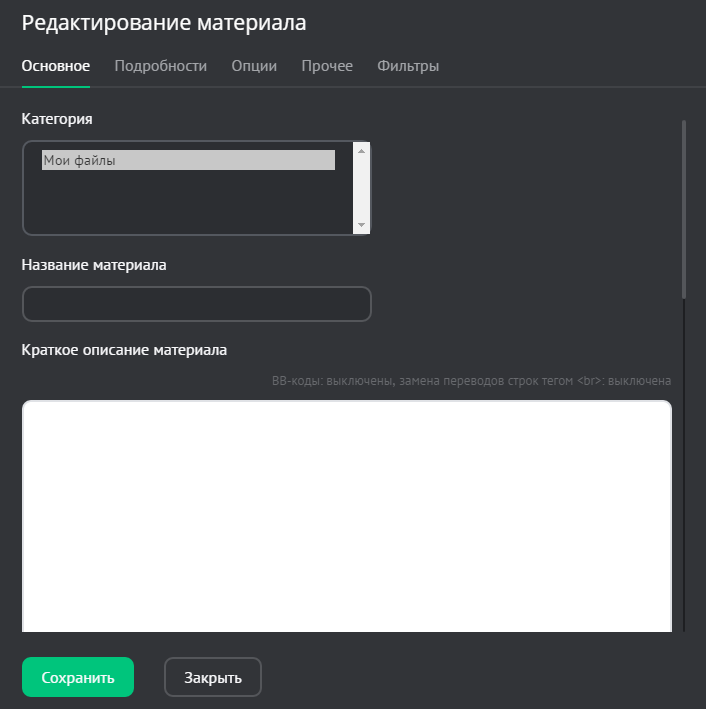Click the BB-коды status hint text
This screenshot has width=706, height=709.
(471, 381)
